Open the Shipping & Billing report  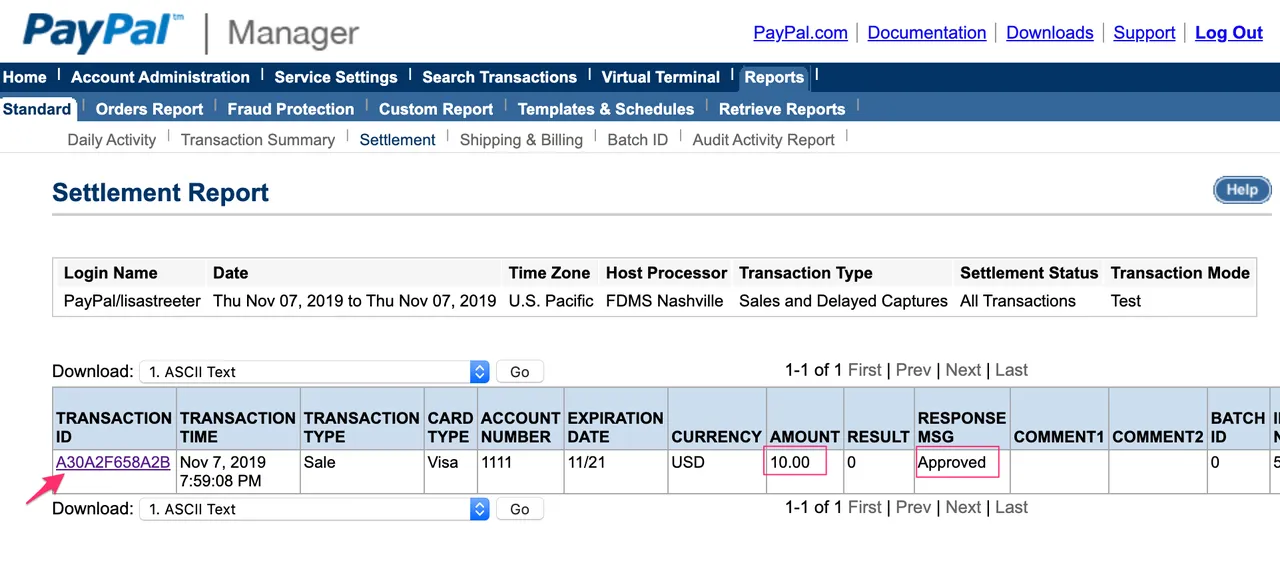[x=521, y=140]
